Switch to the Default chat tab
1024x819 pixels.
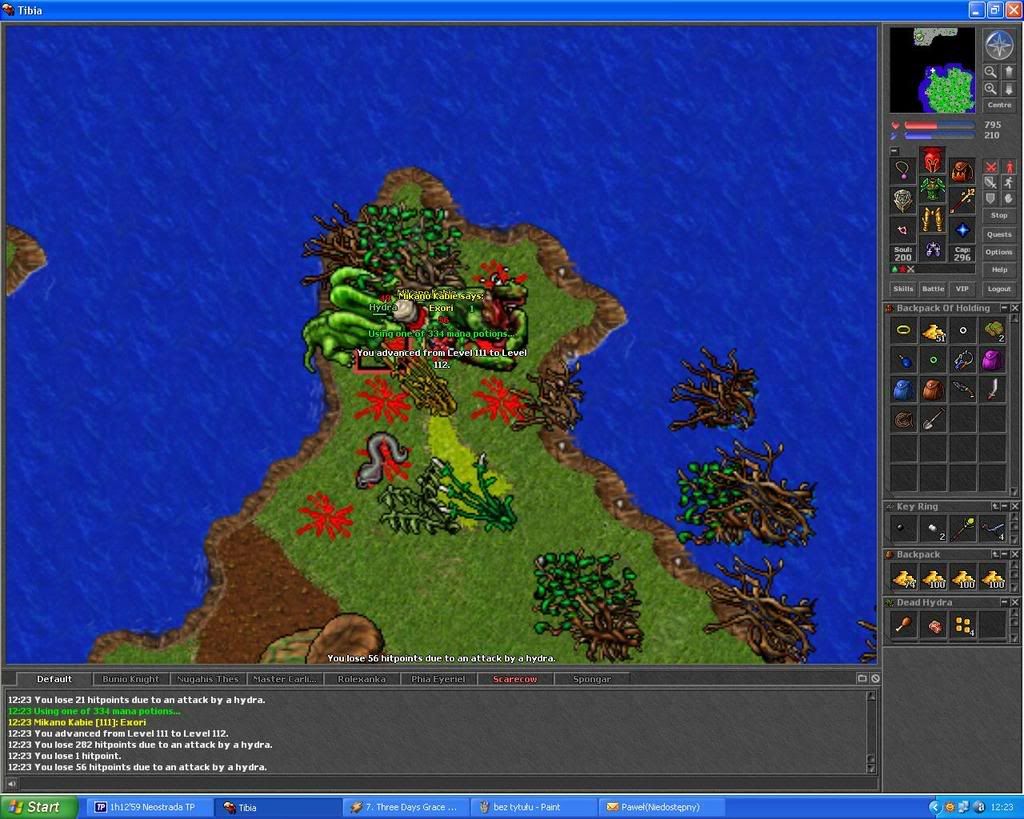[54, 679]
